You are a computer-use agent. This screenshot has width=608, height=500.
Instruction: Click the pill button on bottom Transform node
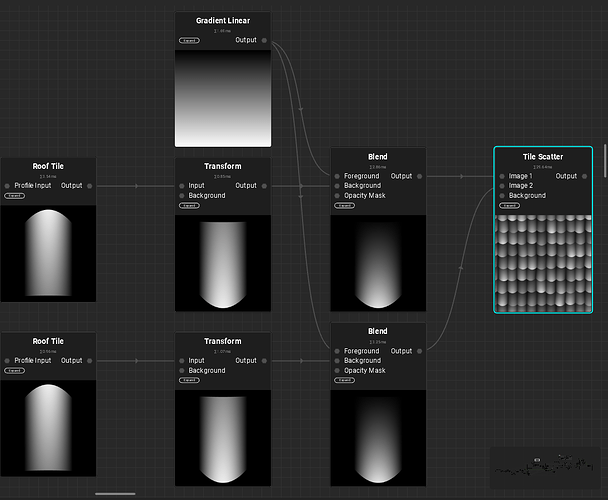point(189,380)
